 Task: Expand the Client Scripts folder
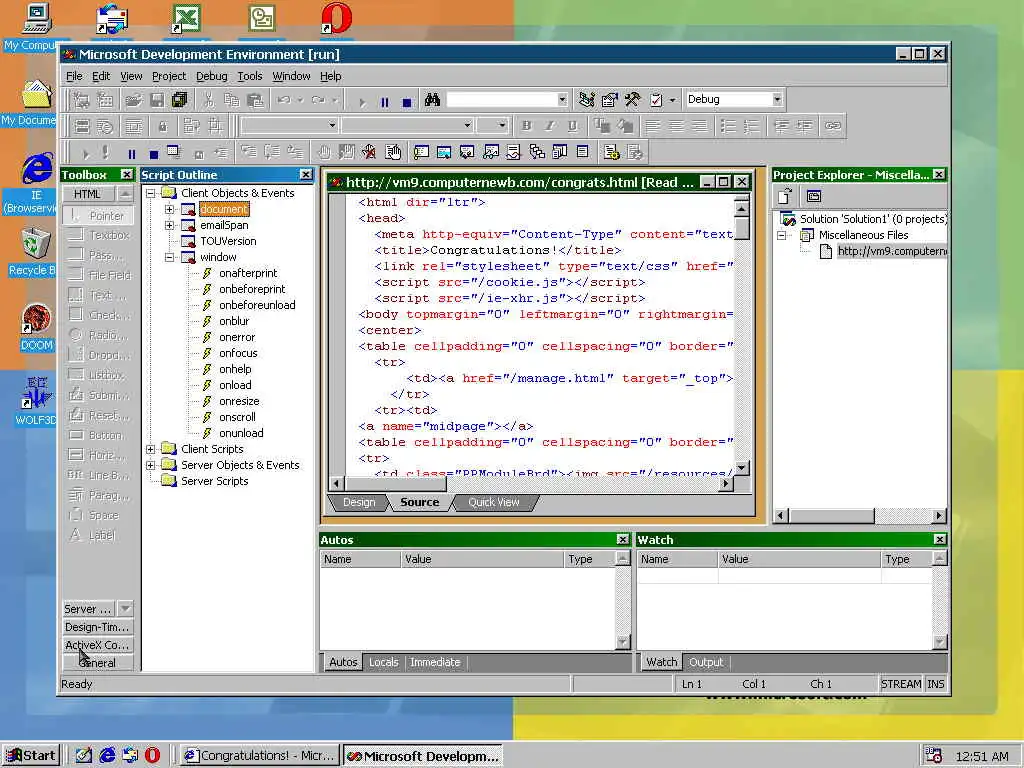[151, 449]
